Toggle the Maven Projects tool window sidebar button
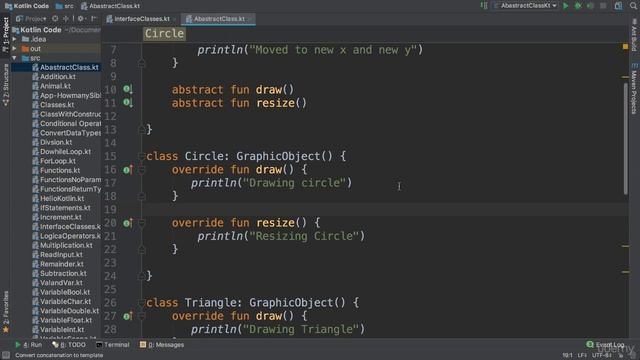 (634, 89)
